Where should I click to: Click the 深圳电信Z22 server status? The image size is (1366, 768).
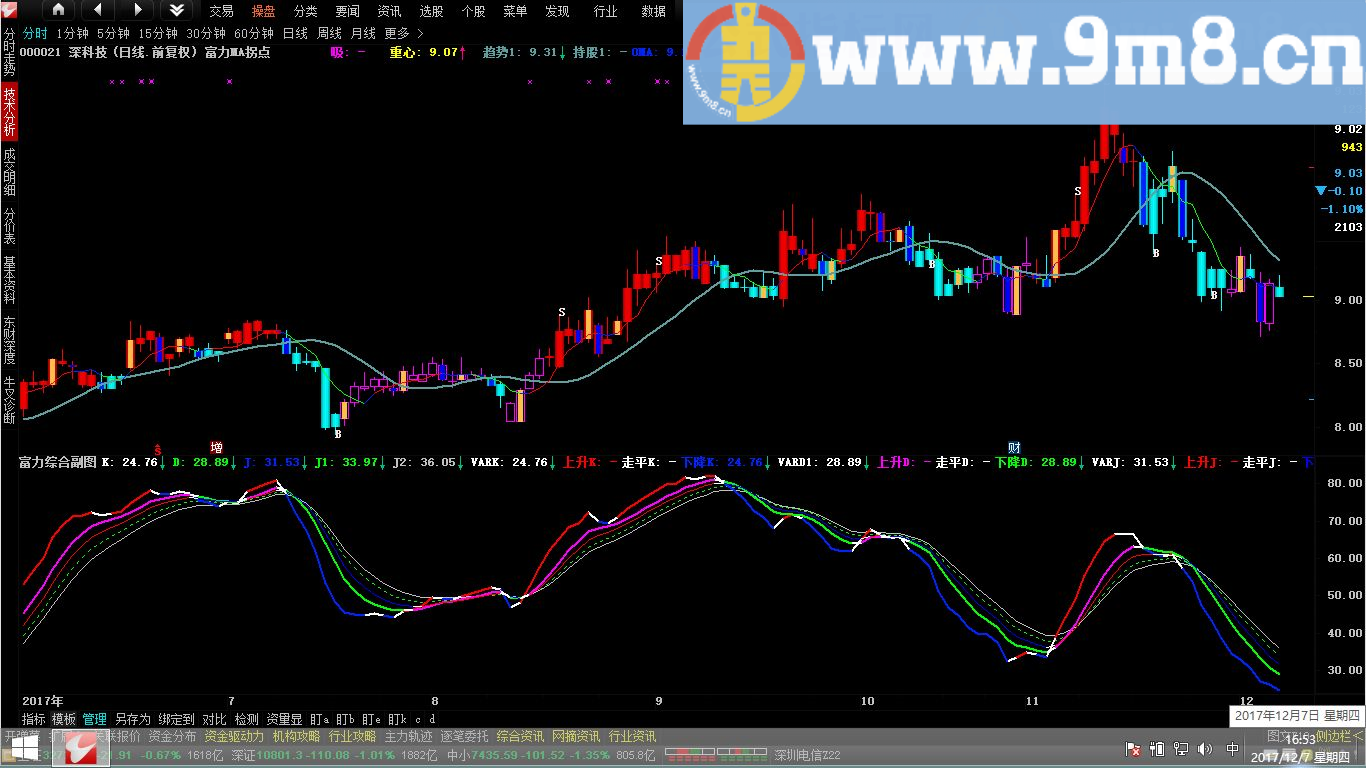pyautogui.click(x=807, y=755)
